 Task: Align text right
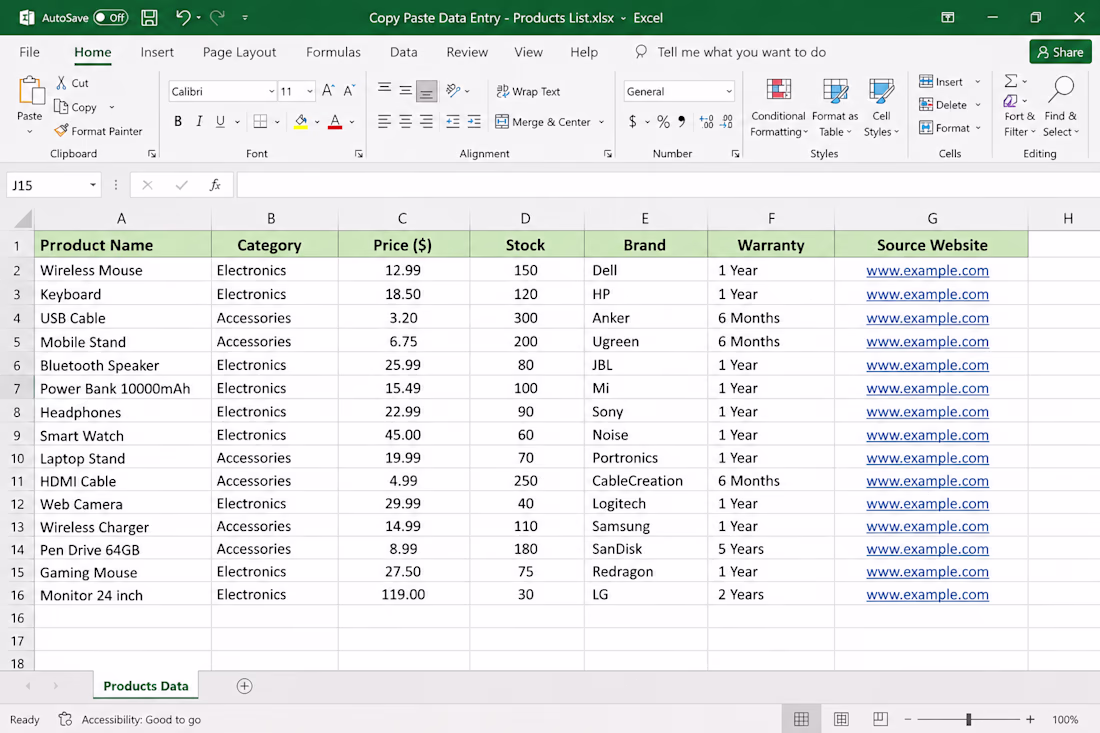coord(427,121)
